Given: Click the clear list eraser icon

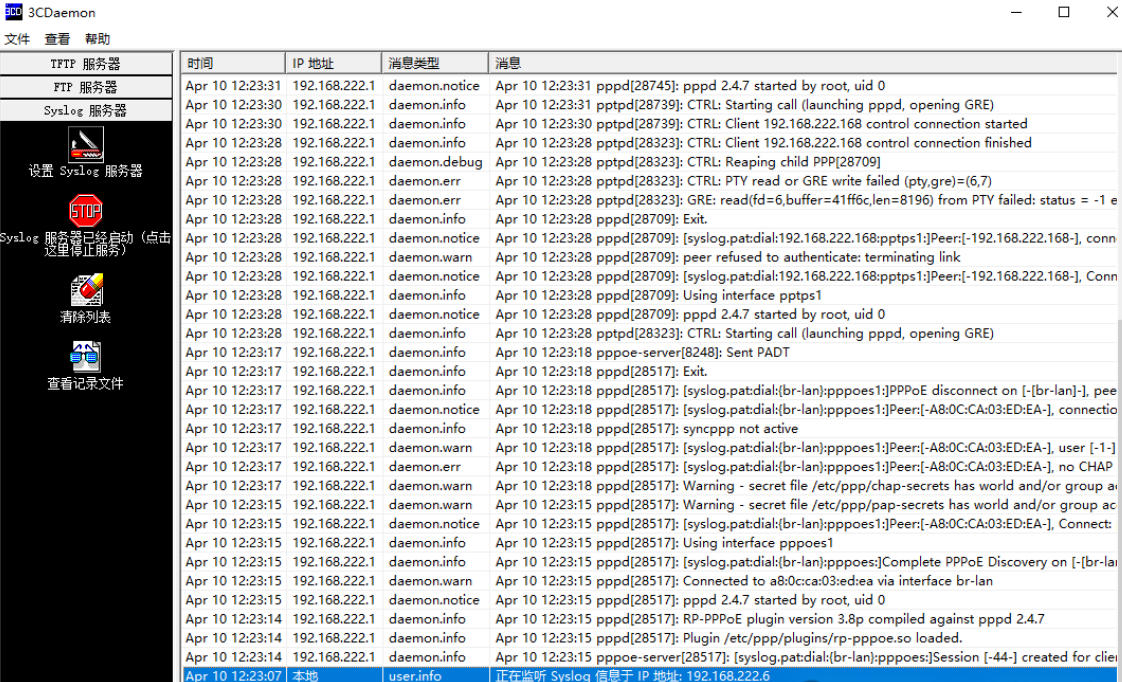Looking at the screenshot, I should [86, 290].
